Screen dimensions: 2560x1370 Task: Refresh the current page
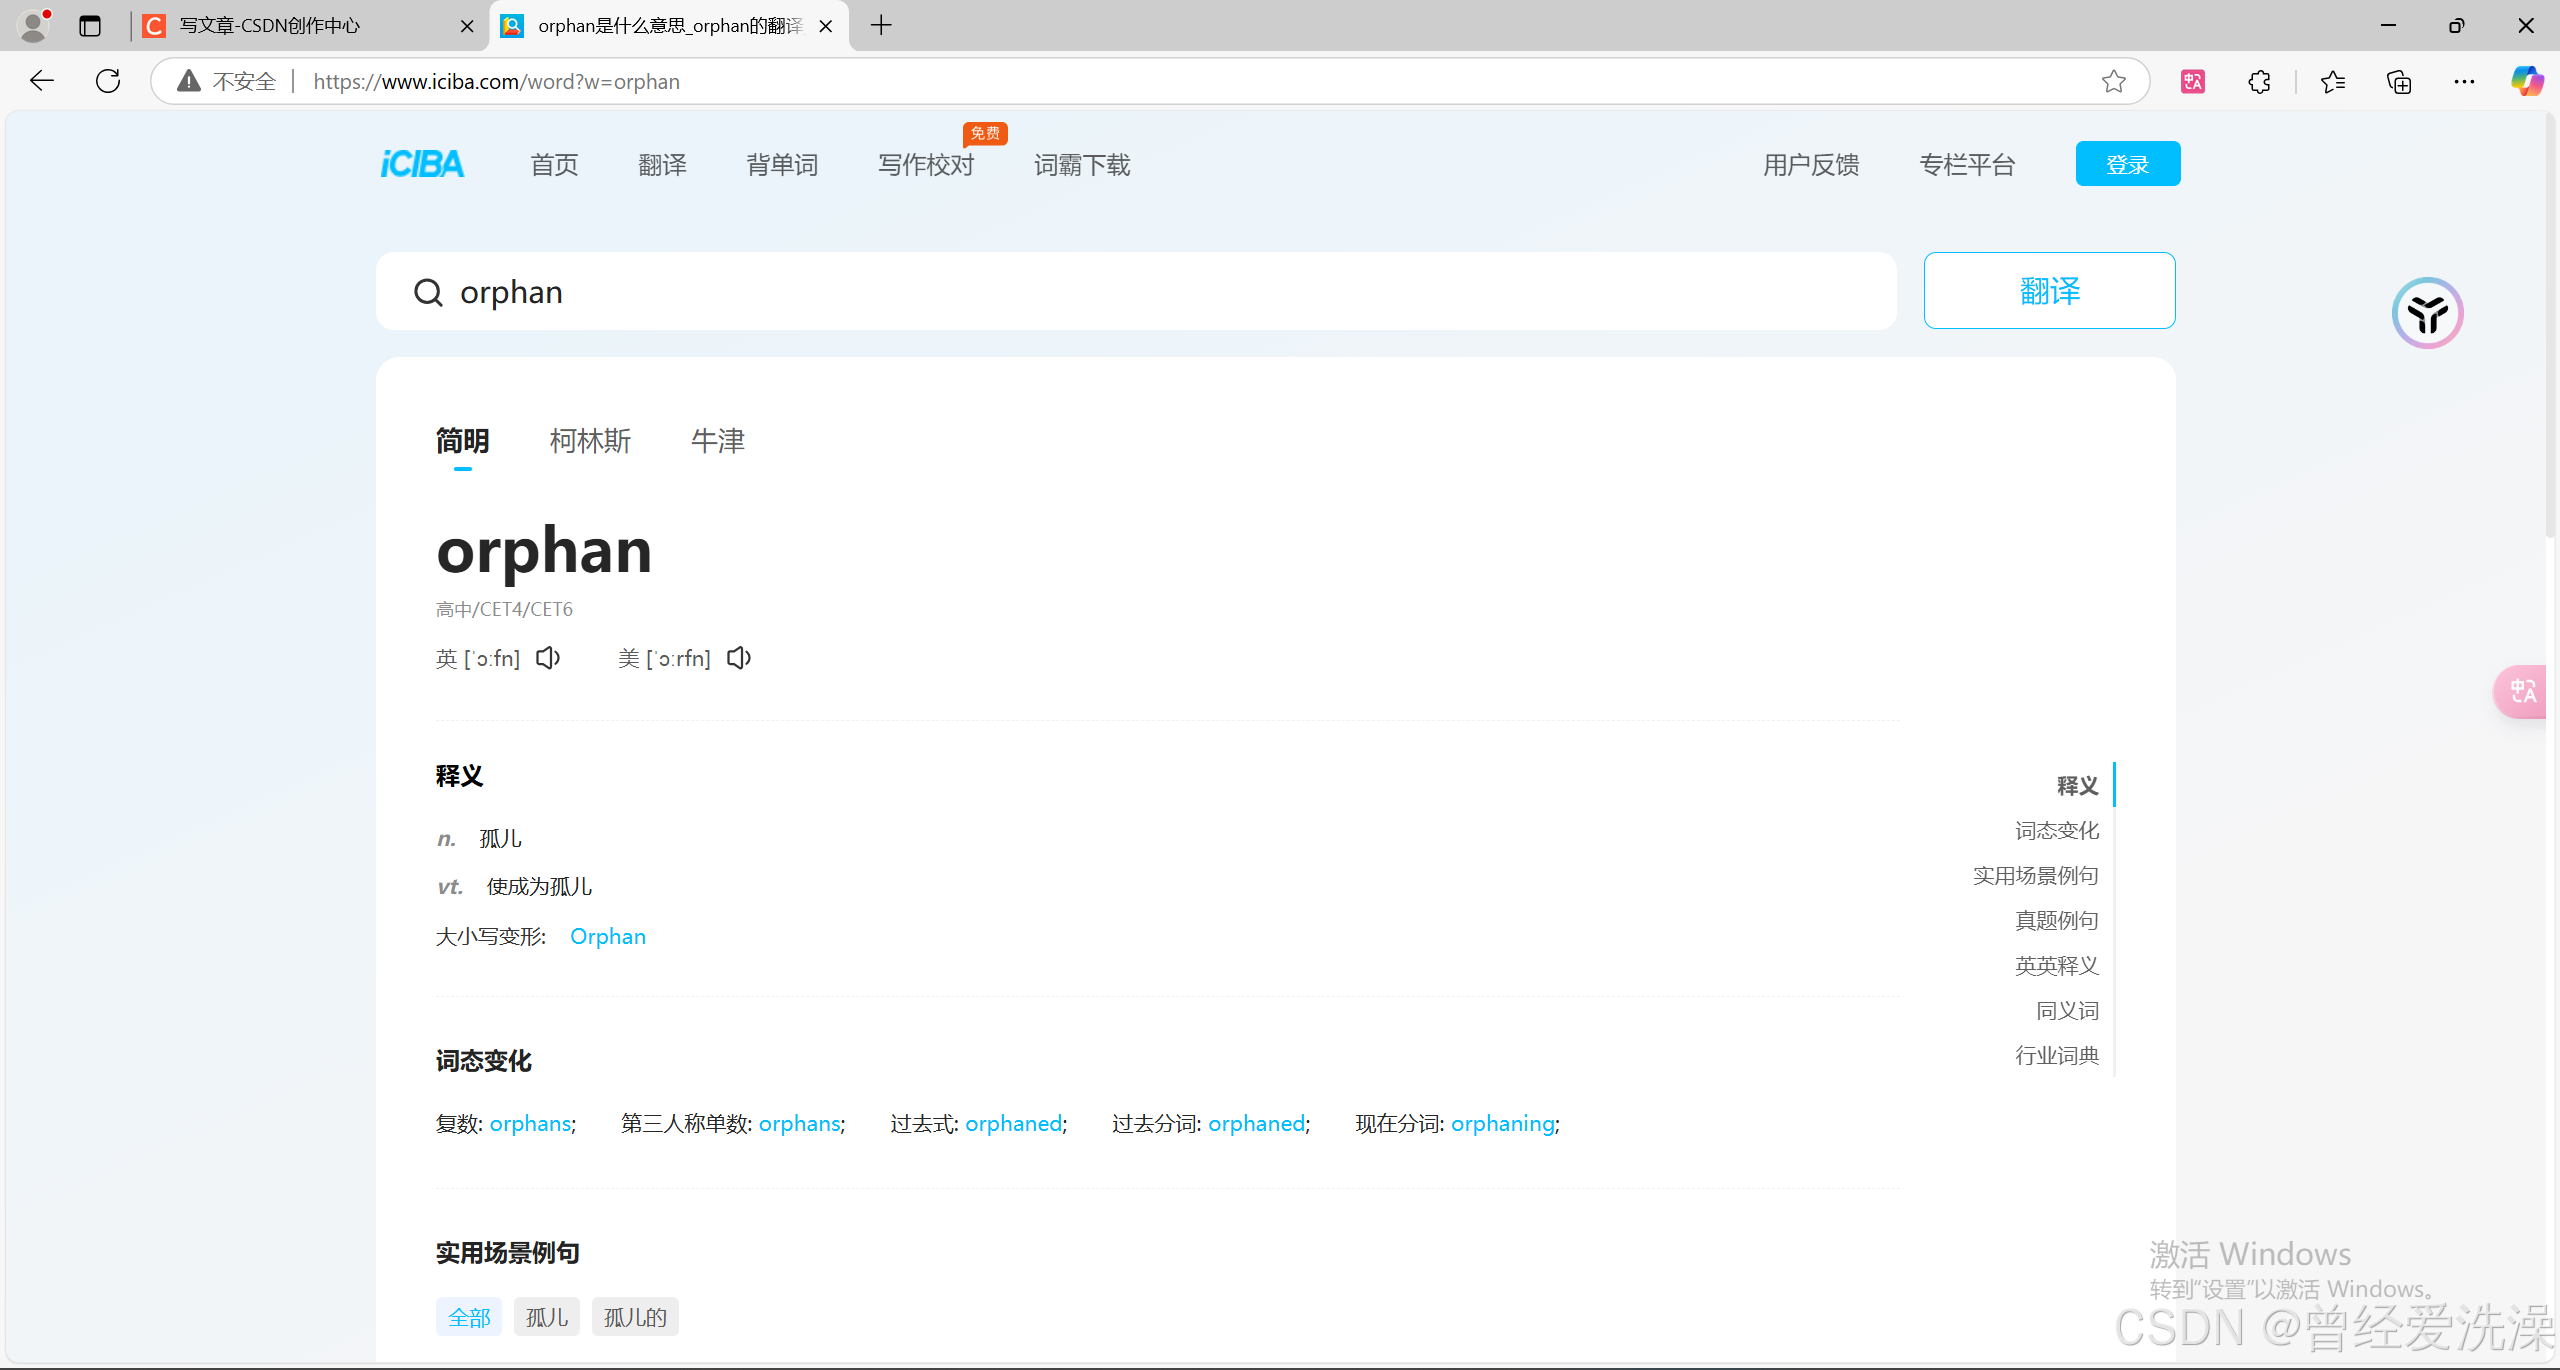[108, 81]
